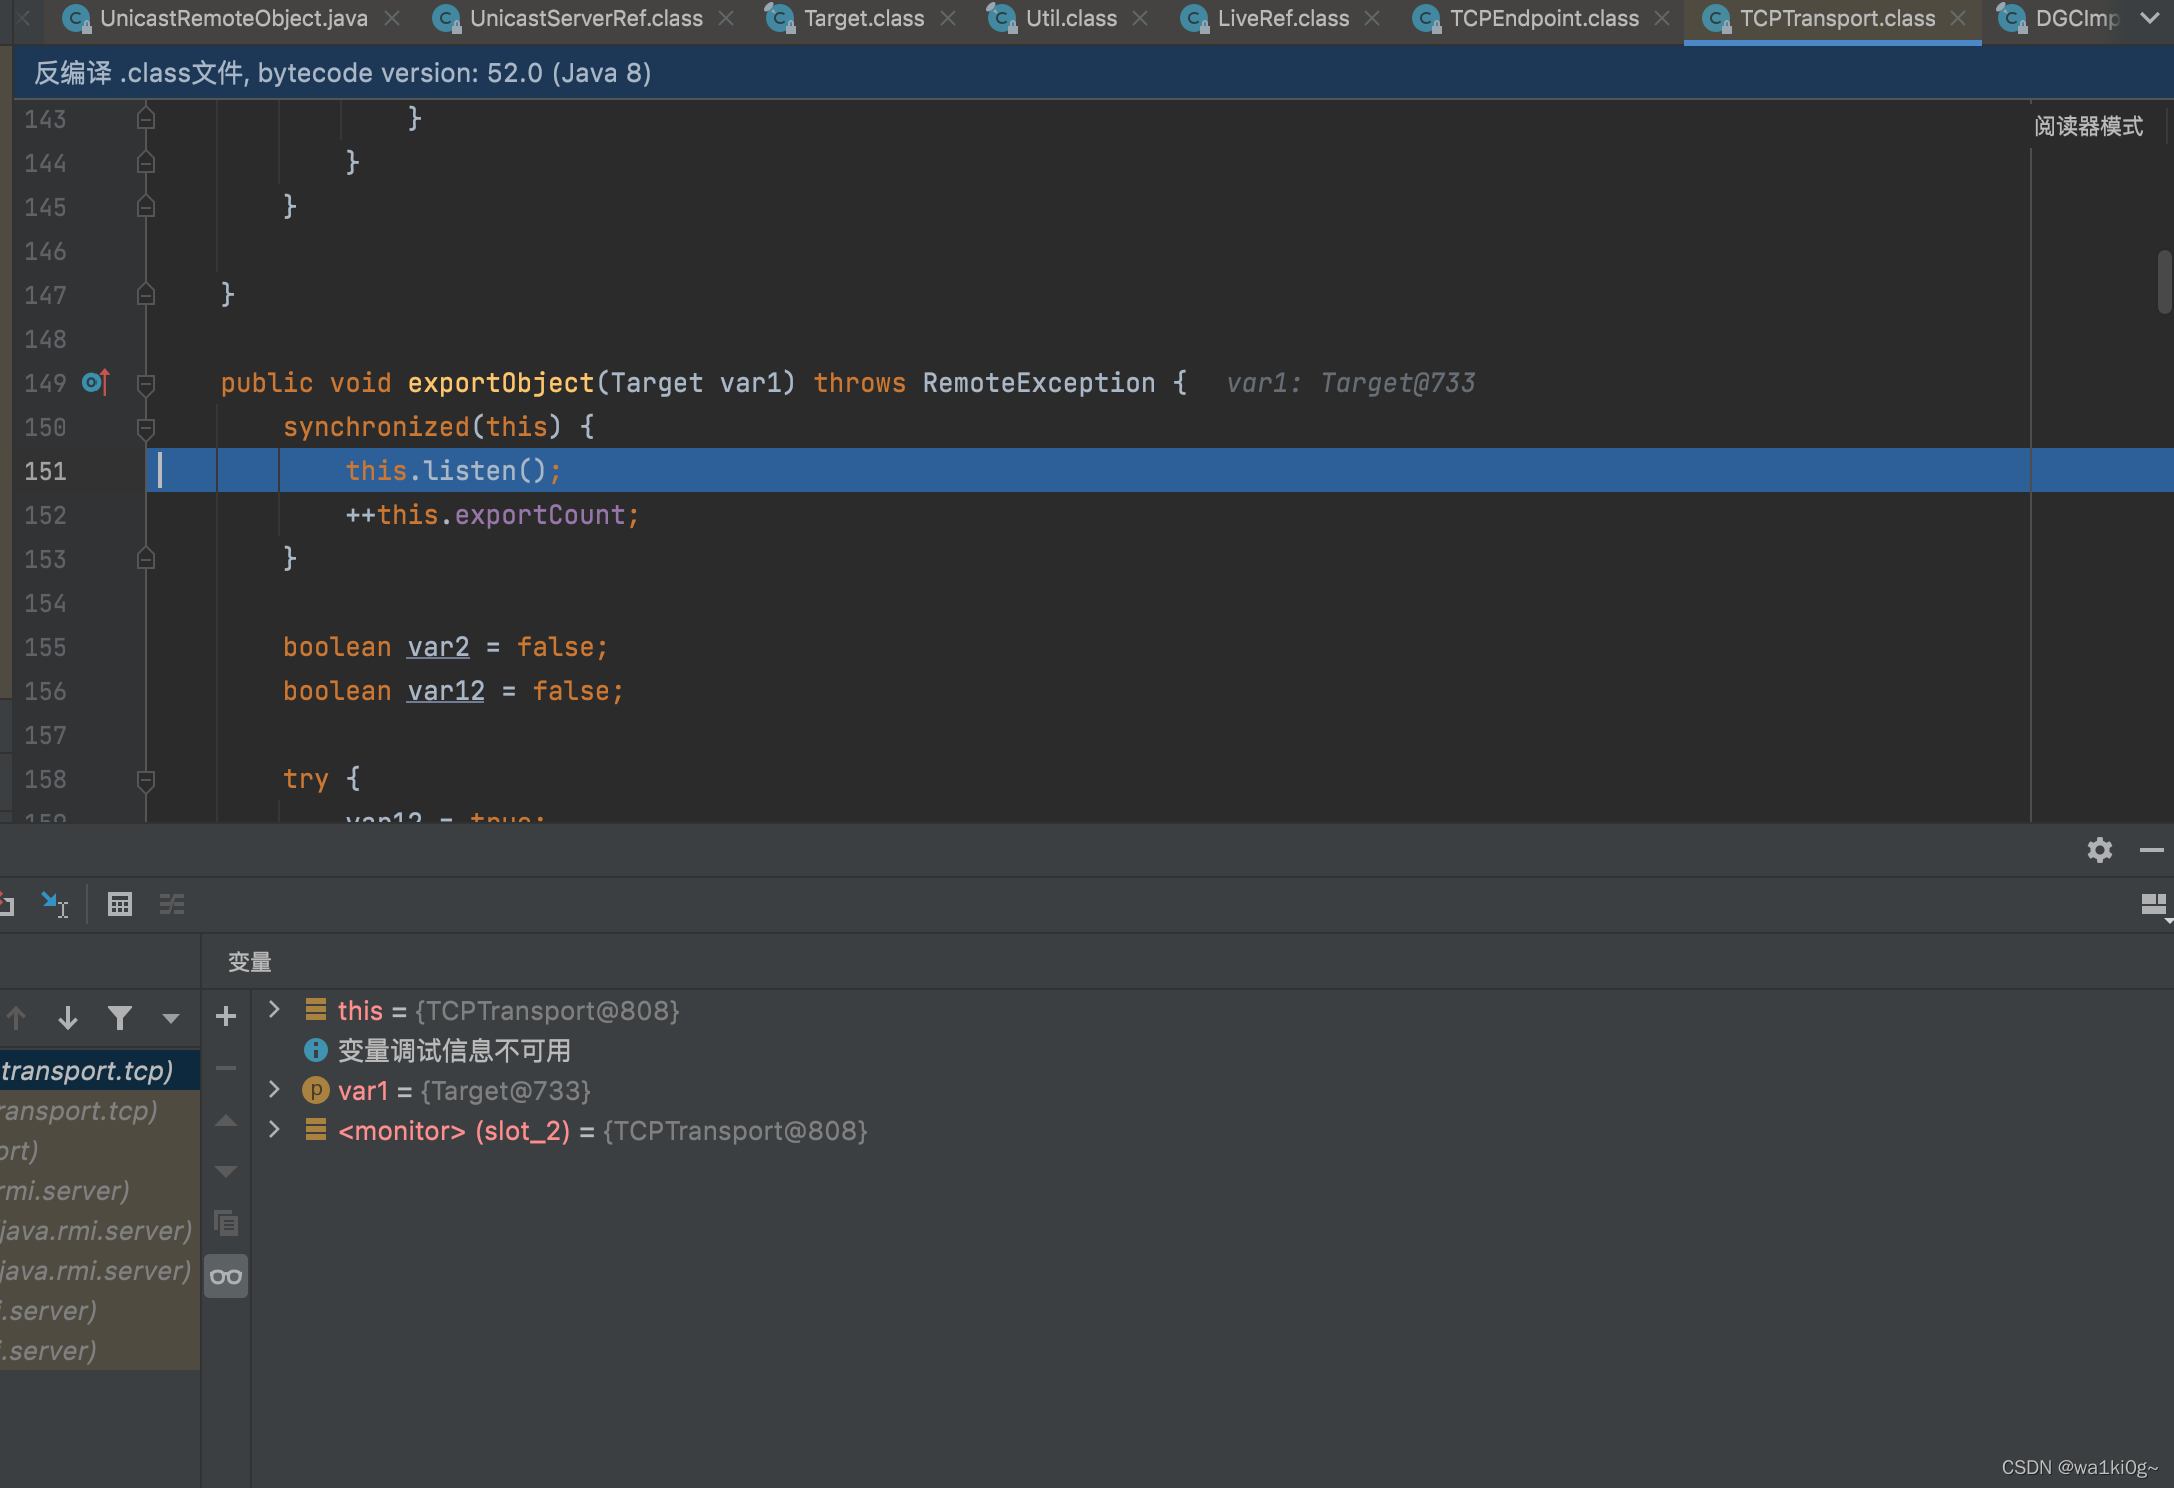Click the Run to Cursor toolbar icon
Viewport: 2174px width, 1488px height.
point(54,904)
